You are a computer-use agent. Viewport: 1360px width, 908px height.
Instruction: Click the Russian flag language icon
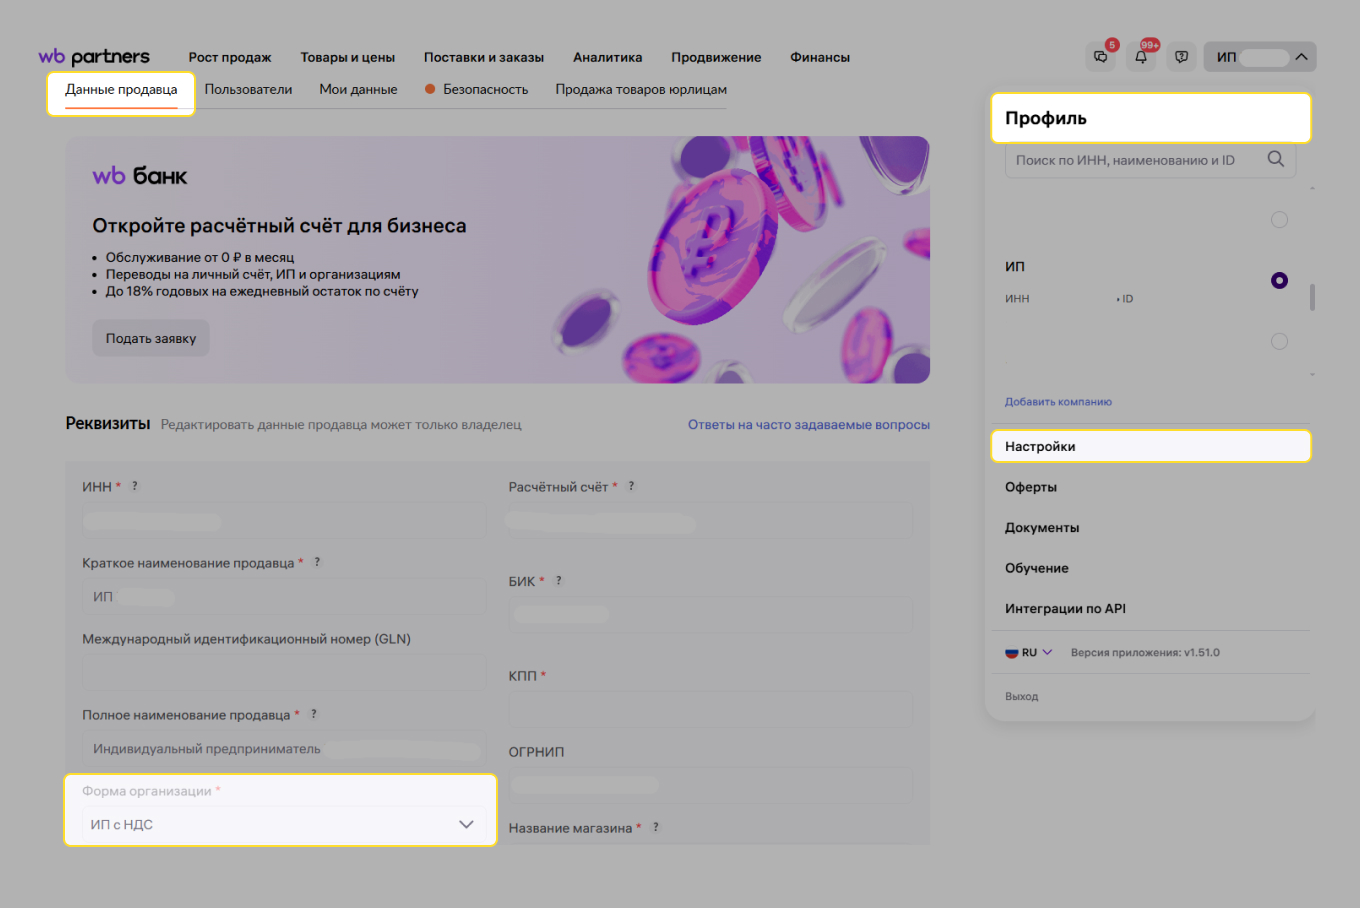click(x=1011, y=651)
